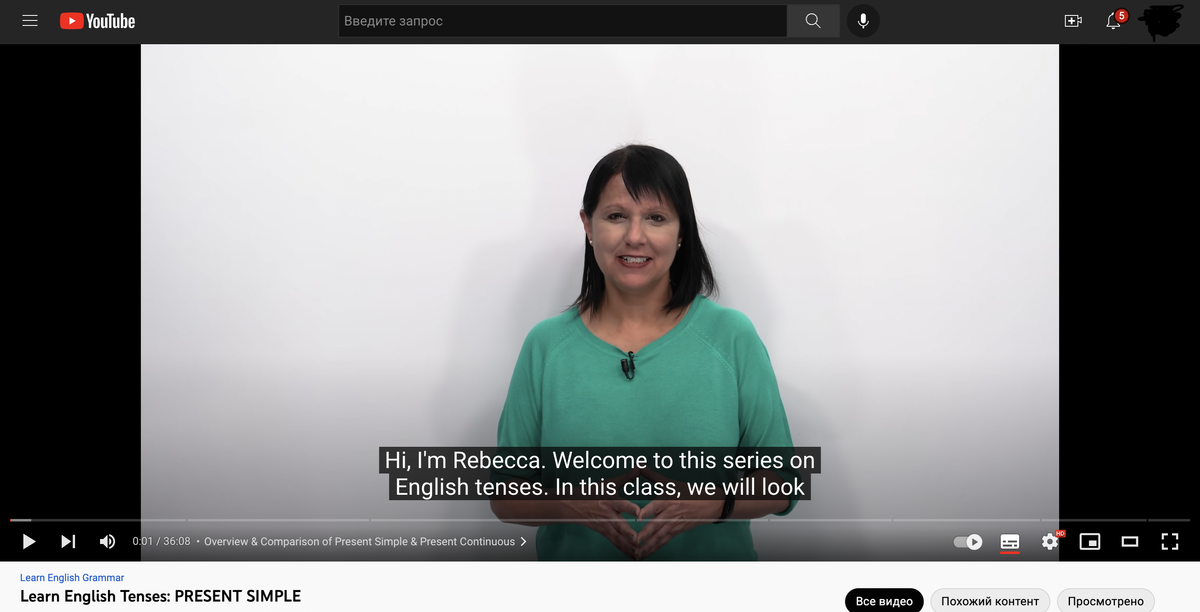The height and width of the screenshot is (612, 1200).
Task: Enter full screen mode
Action: (x=1170, y=541)
